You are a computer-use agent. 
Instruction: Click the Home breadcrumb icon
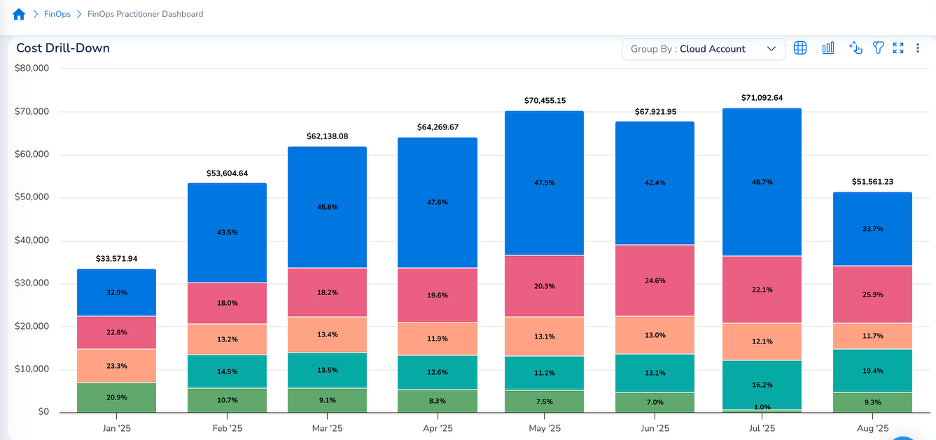click(x=18, y=14)
